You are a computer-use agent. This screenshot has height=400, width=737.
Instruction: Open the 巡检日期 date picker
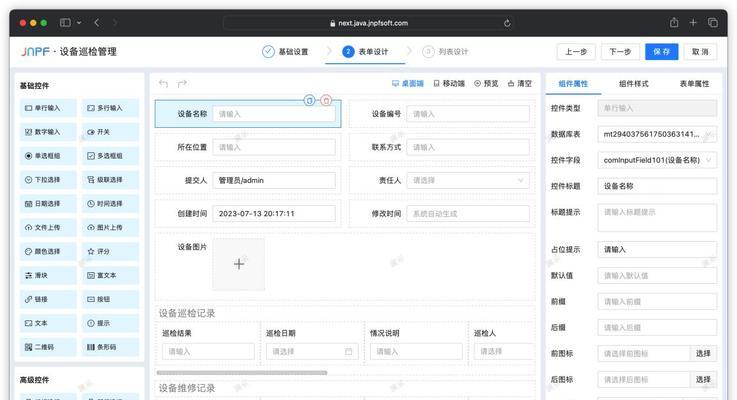312,352
